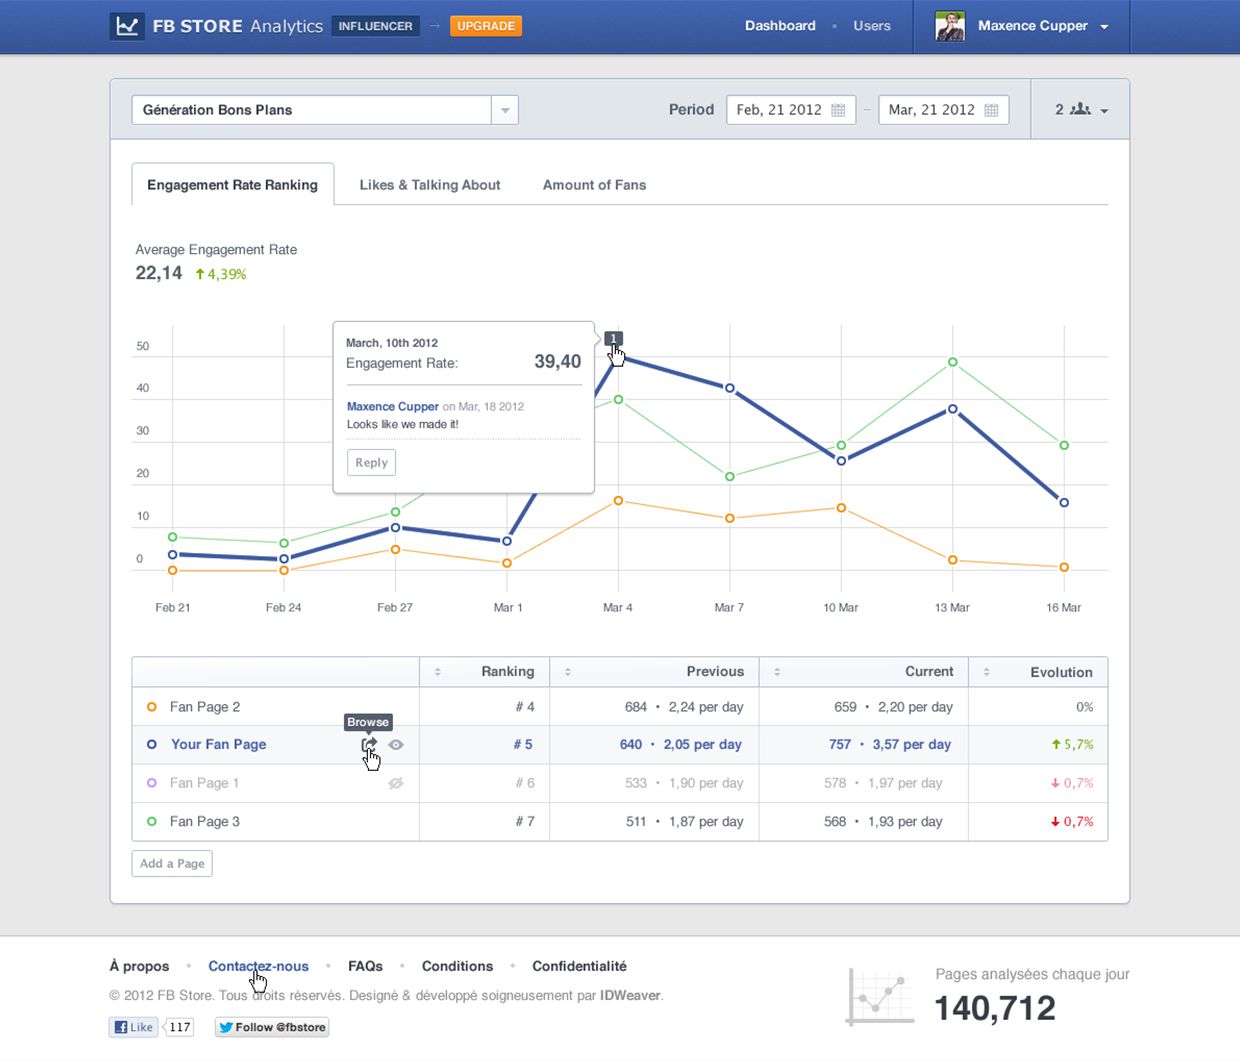Hide Your Fan Page using its eye icon

point(395,744)
